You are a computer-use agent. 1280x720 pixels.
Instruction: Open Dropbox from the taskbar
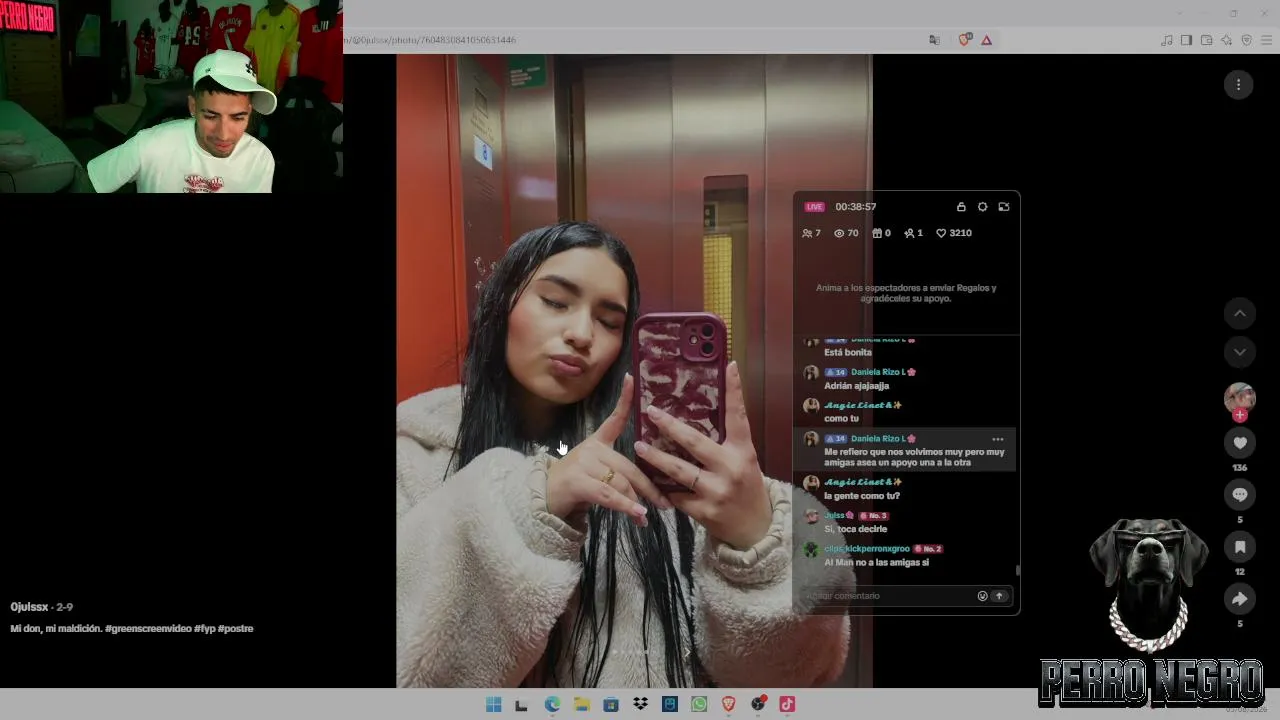[x=640, y=704]
